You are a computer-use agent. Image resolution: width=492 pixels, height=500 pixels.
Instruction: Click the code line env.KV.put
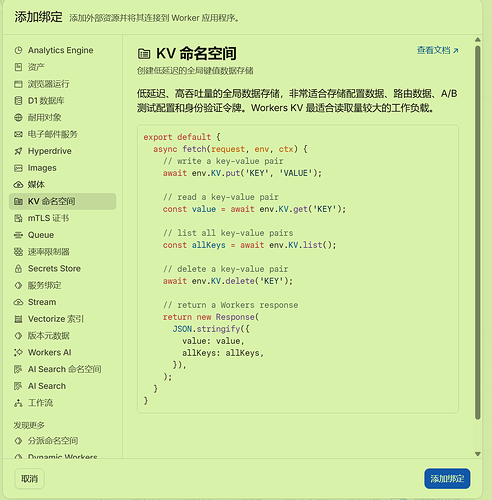[242, 173]
